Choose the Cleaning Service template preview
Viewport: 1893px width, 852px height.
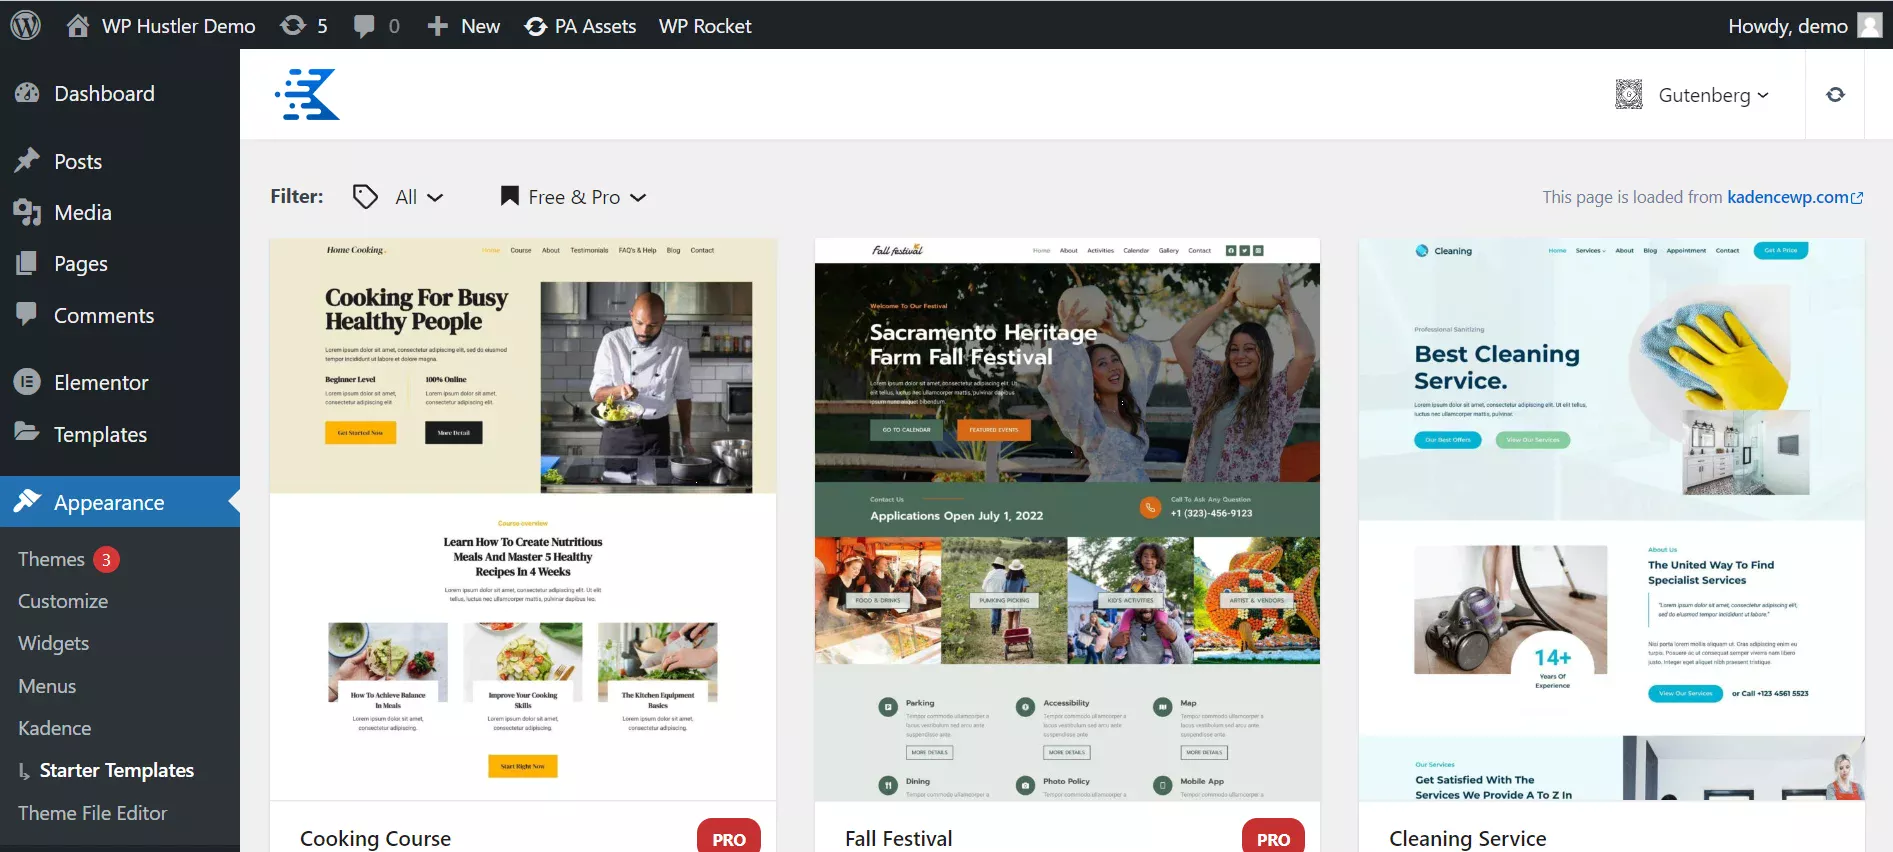click(x=1611, y=519)
